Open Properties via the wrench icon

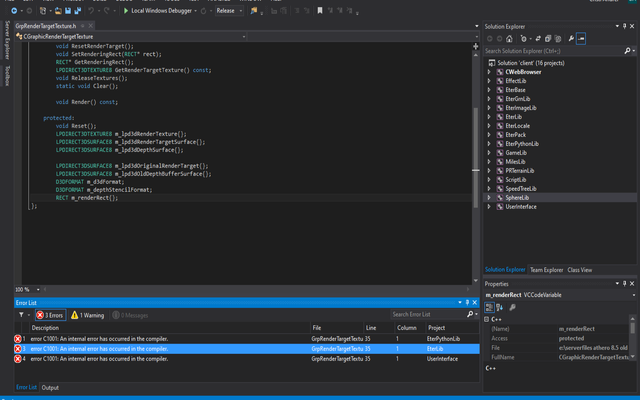point(571,39)
